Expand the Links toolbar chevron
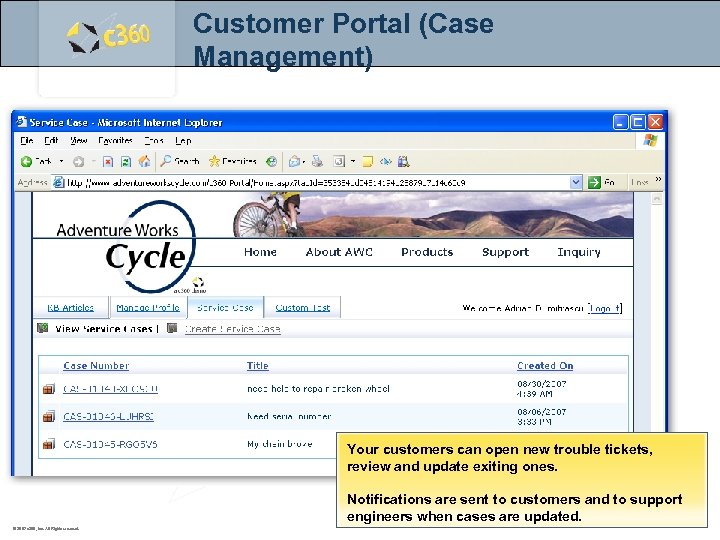Viewport: 720px width, 540px height. click(658, 179)
